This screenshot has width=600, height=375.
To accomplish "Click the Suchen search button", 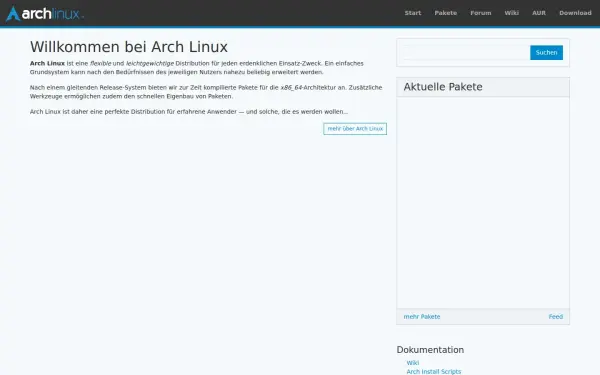I will pyautogui.click(x=546, y=52).
